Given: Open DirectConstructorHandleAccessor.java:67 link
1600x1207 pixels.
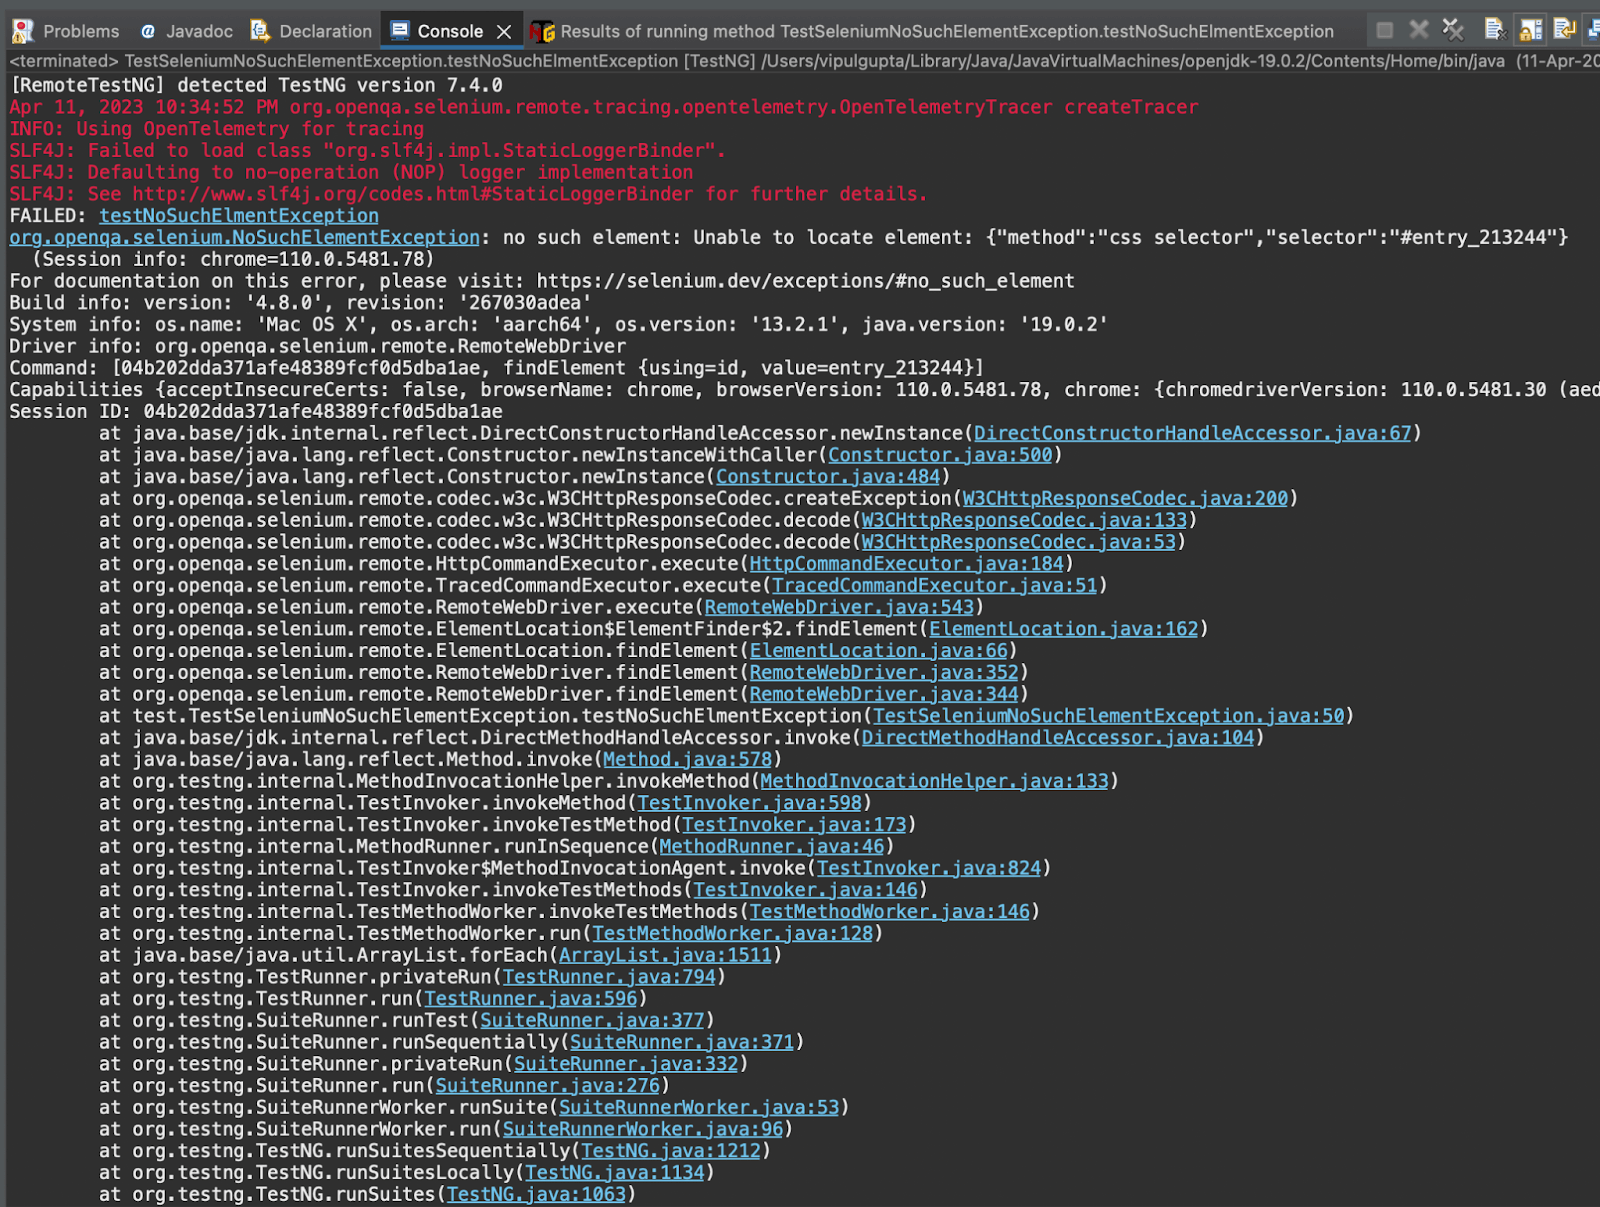Looking at the screenshot, I should tap(1193, 433).
